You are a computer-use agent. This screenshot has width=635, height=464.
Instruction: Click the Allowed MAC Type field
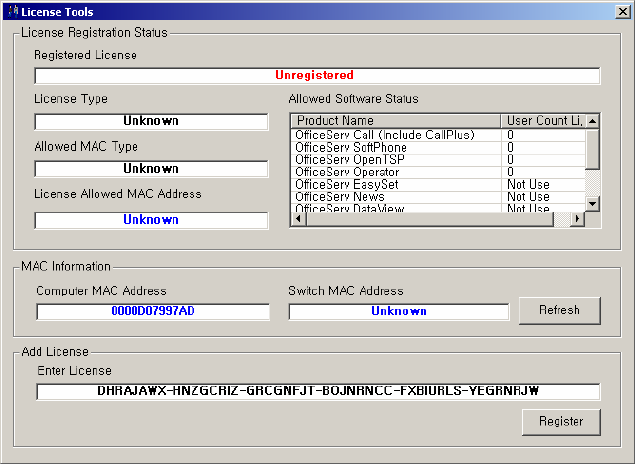(151, 169)
